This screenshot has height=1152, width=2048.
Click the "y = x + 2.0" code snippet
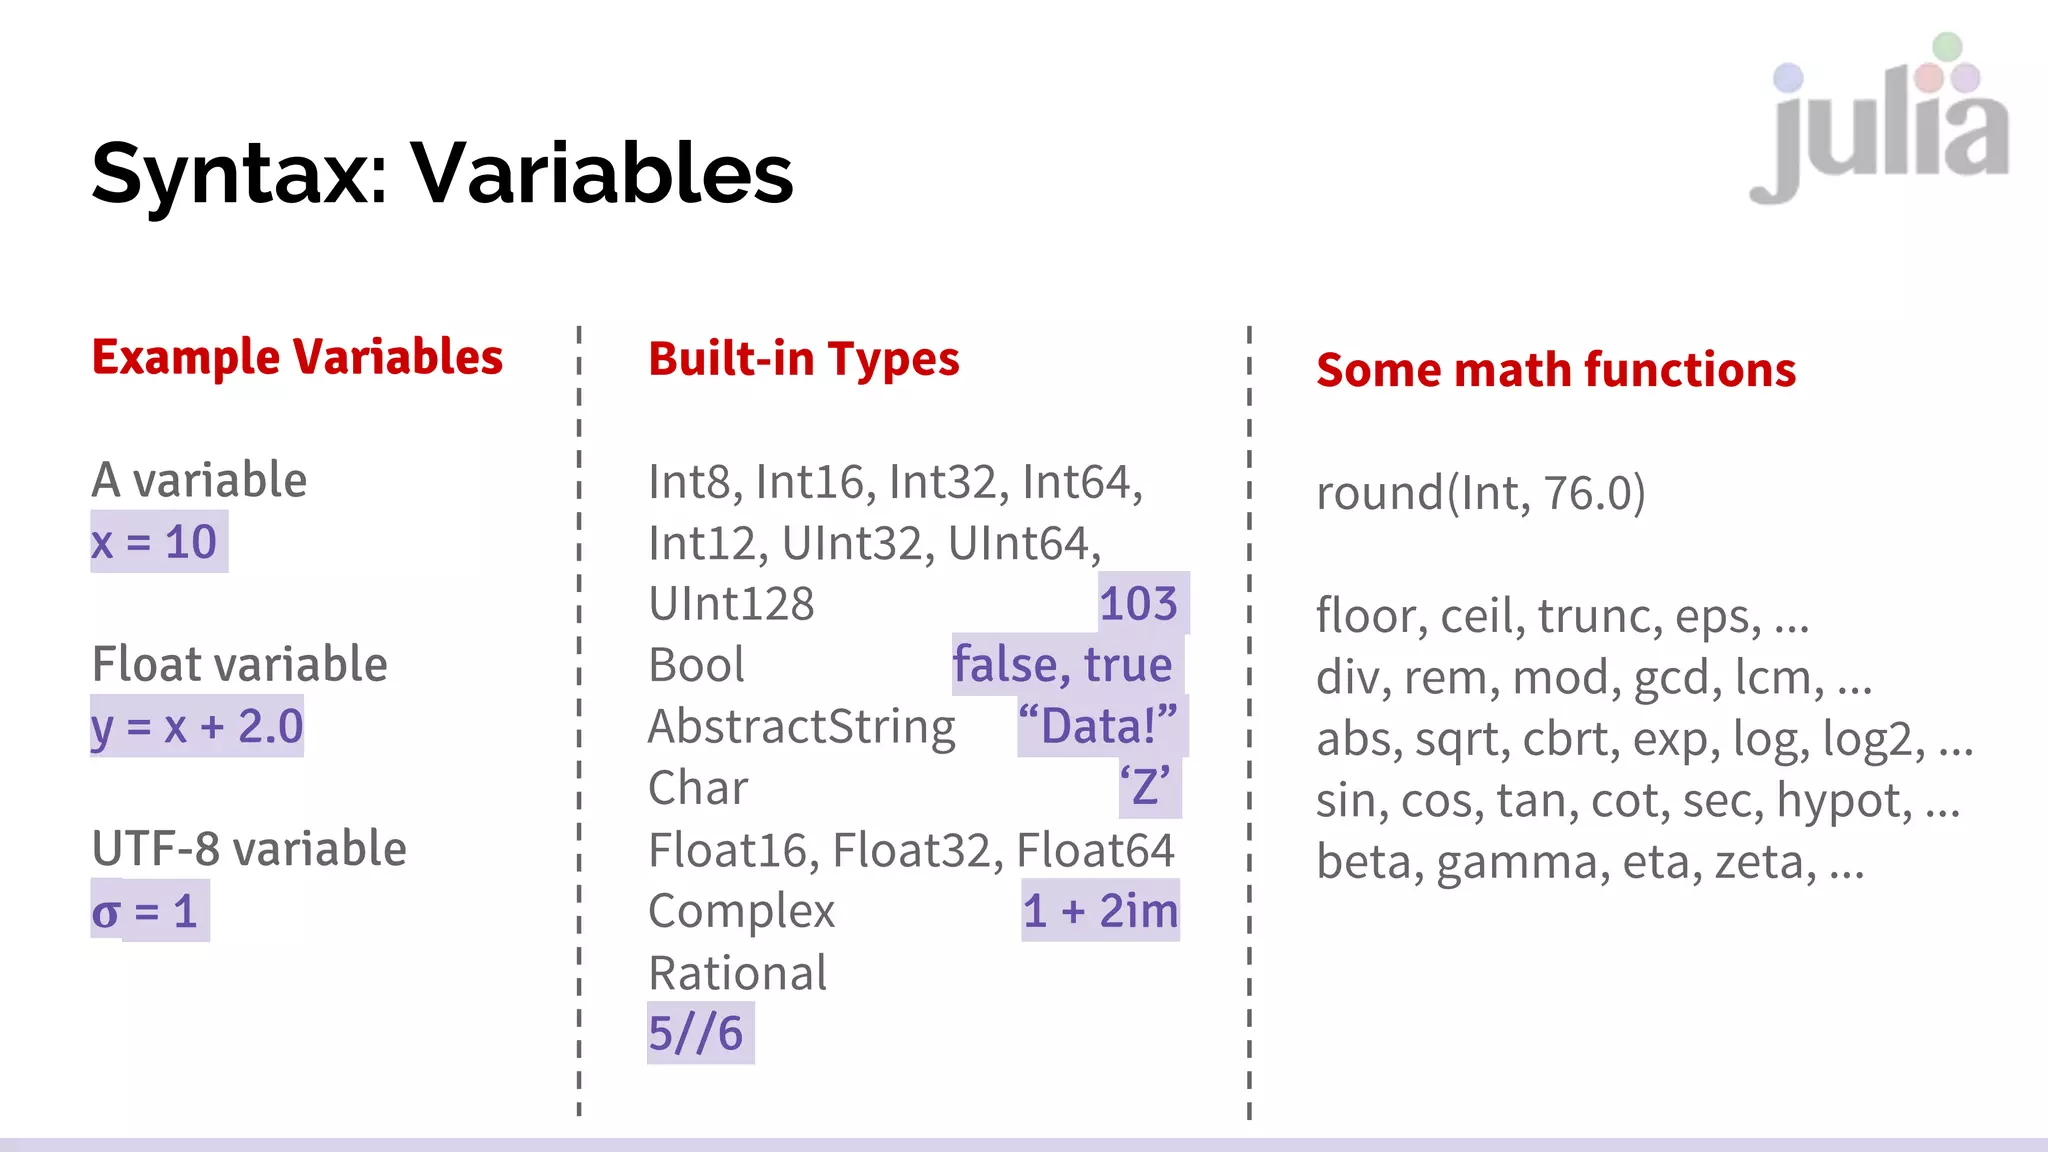(x=197, y=726)
